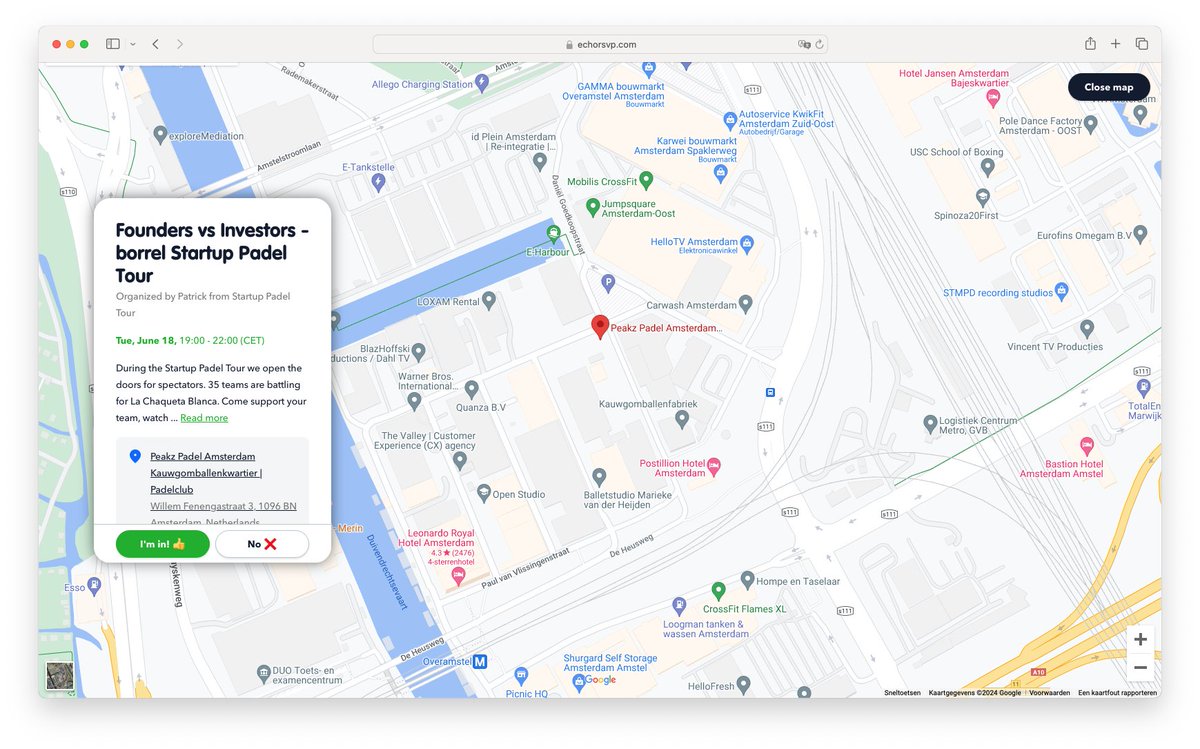Click the Picnic HQ marker
The width and height of the screenshot is (1200, 749).
tap(520, 674)
